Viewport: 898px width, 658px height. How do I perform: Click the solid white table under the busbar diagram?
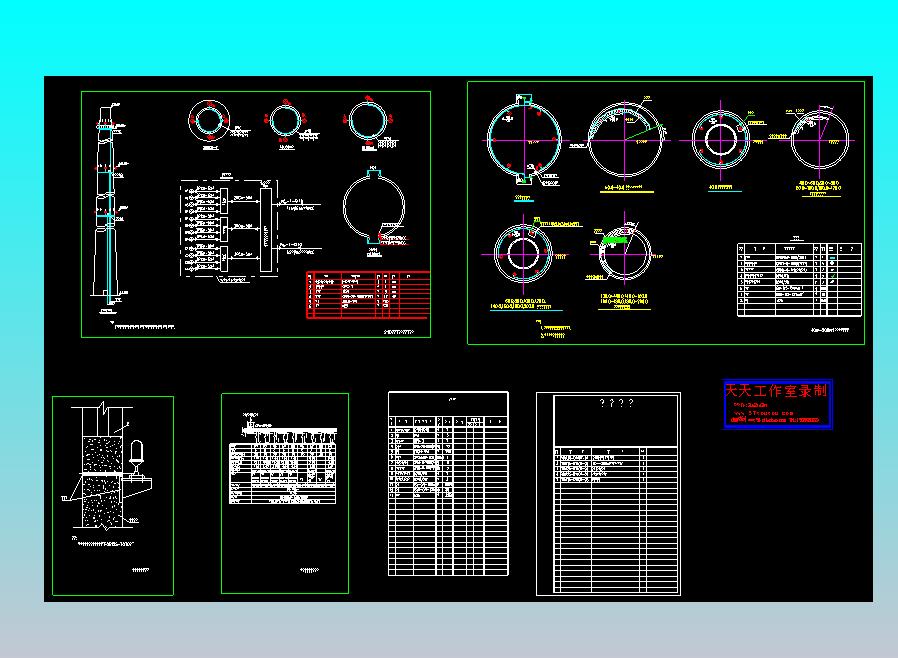click(282, 473)
